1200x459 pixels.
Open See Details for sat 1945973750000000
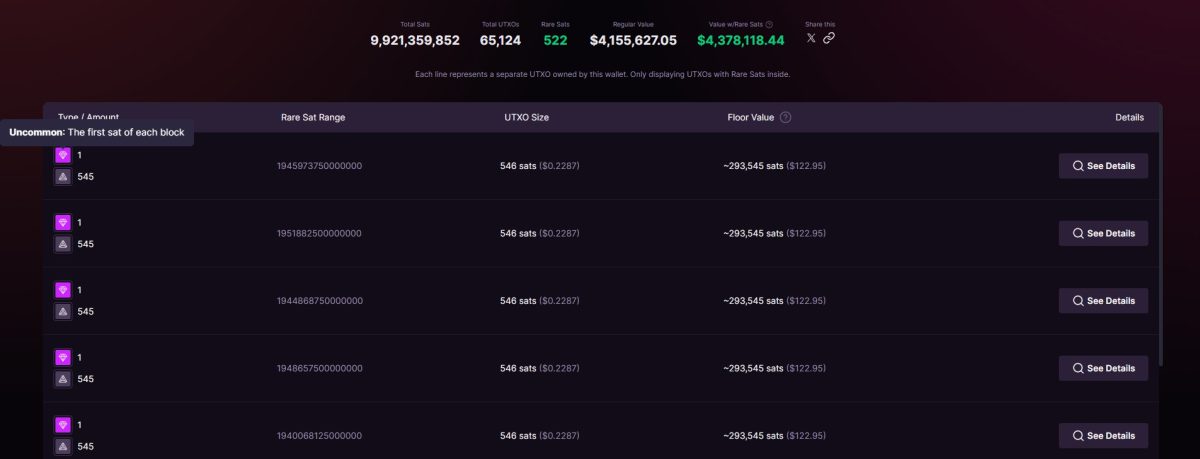[1103, 166]
